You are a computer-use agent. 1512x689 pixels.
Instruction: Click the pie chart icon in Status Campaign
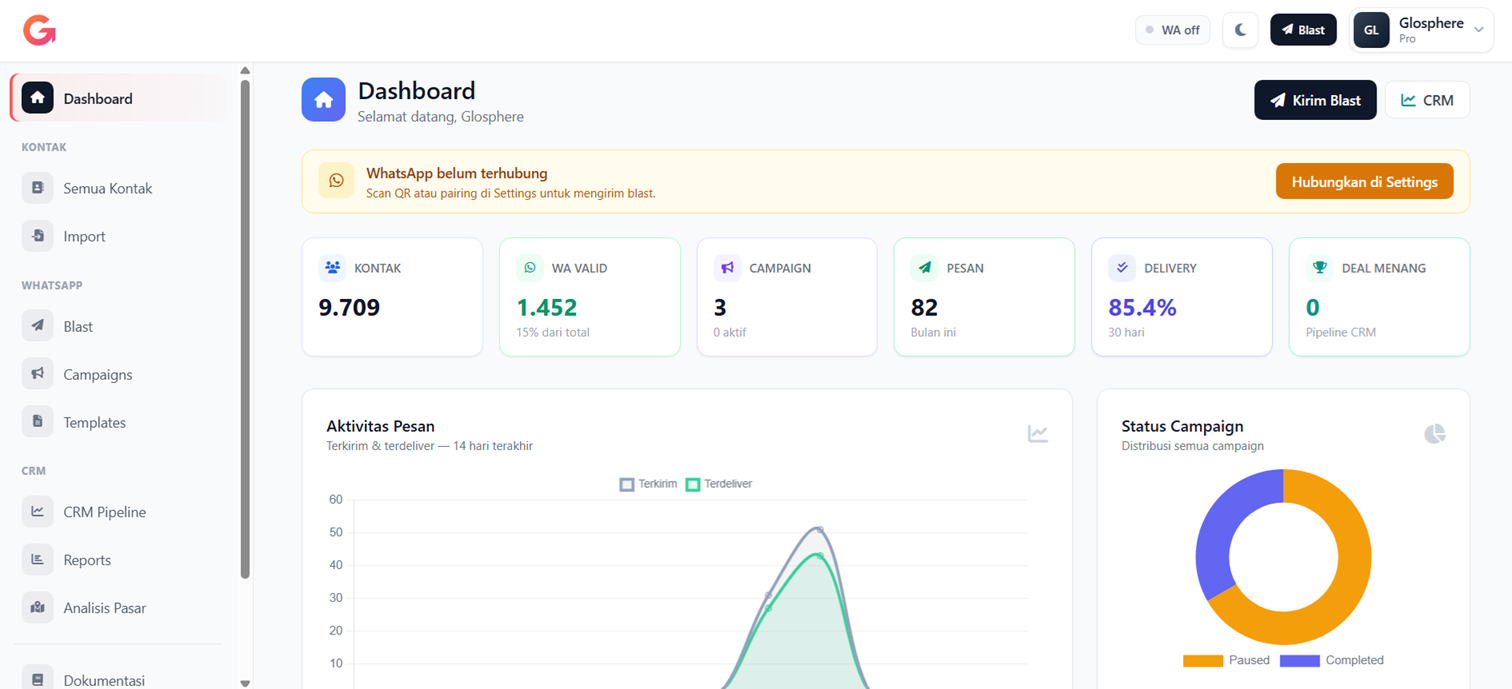1435,434
